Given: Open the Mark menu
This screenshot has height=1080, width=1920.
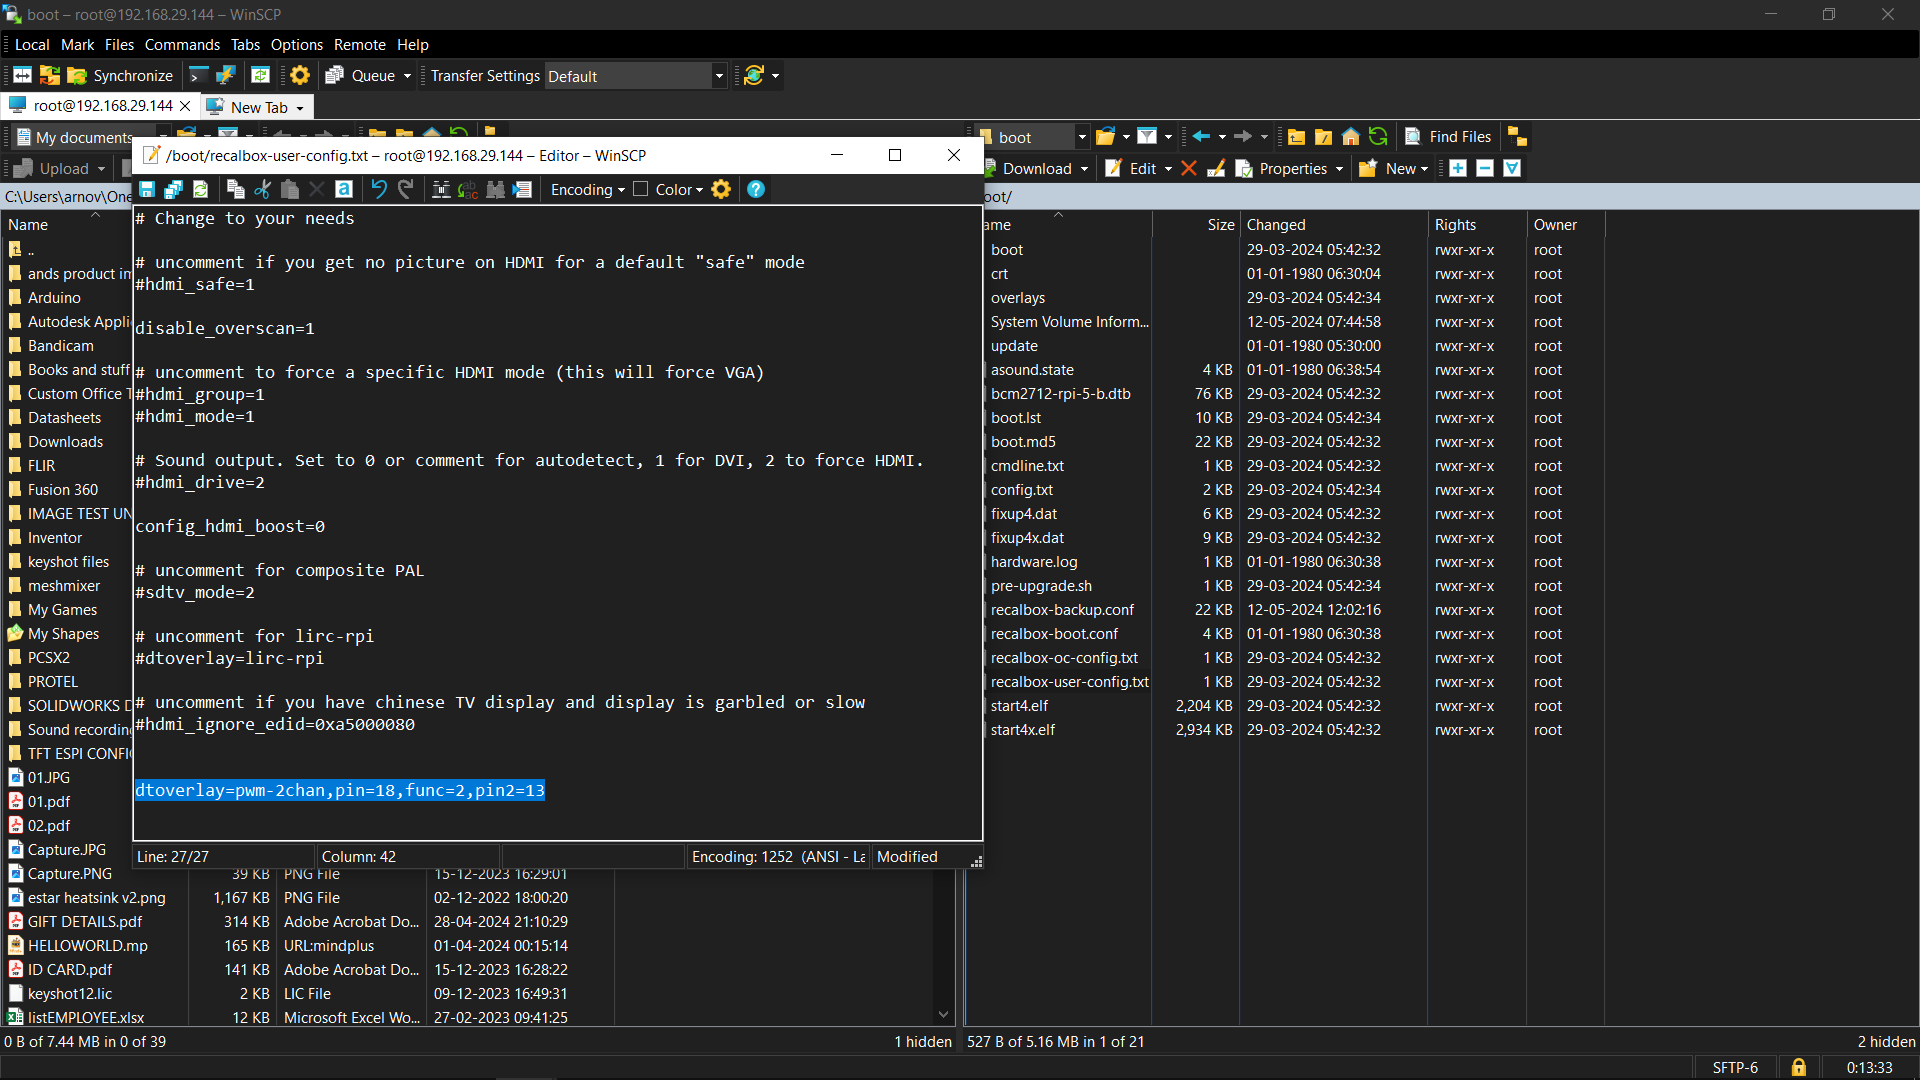Looking at the screenshot, I should (77, 45).
